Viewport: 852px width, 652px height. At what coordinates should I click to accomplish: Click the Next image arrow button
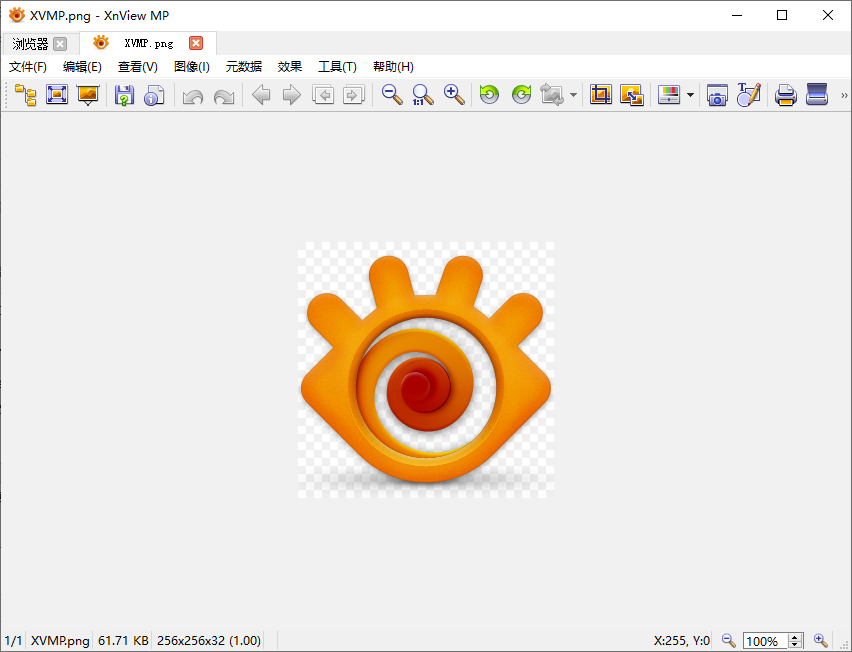[290, 94]
